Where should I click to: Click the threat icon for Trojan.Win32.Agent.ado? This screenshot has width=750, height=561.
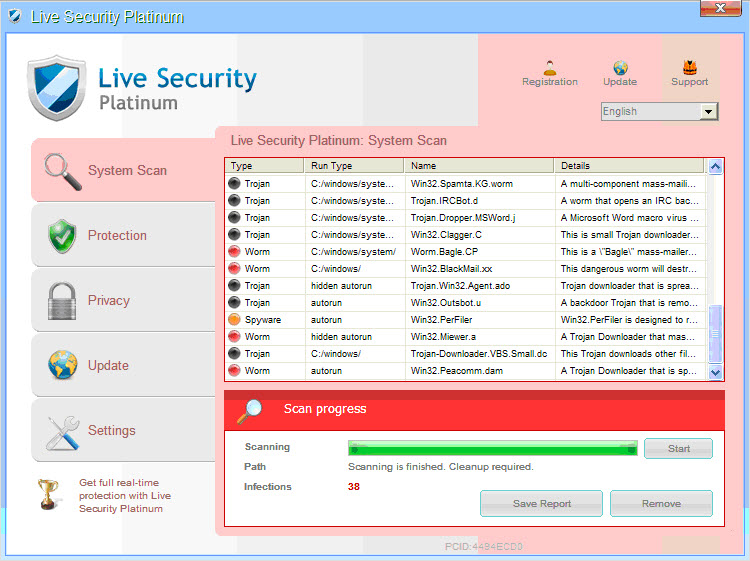point(234,286)
